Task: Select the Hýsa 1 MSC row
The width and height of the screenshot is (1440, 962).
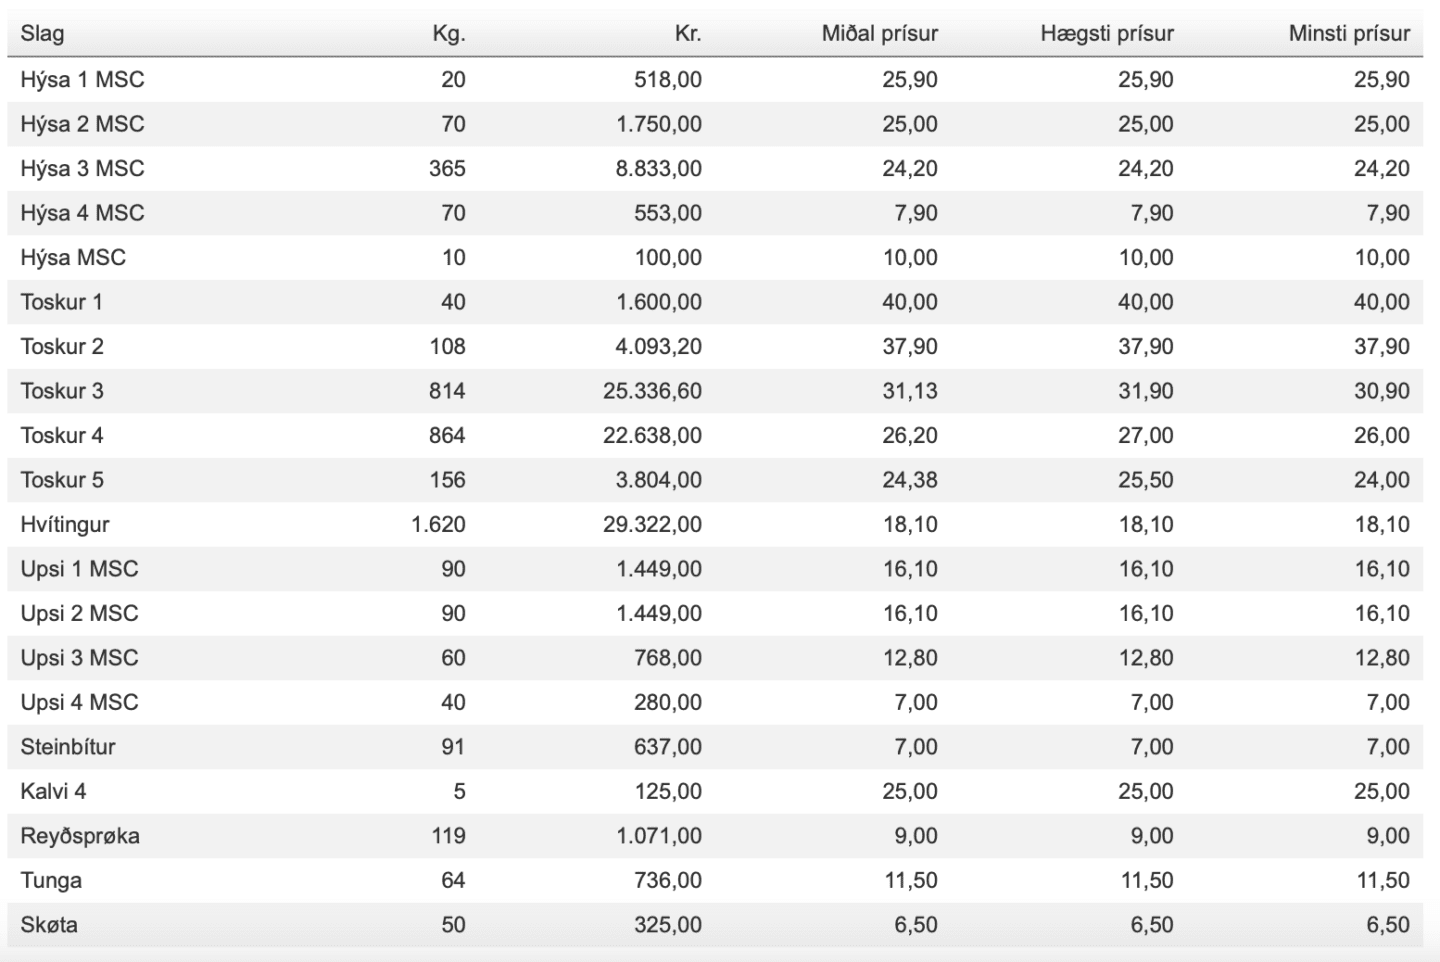Action: click(715, 80)
